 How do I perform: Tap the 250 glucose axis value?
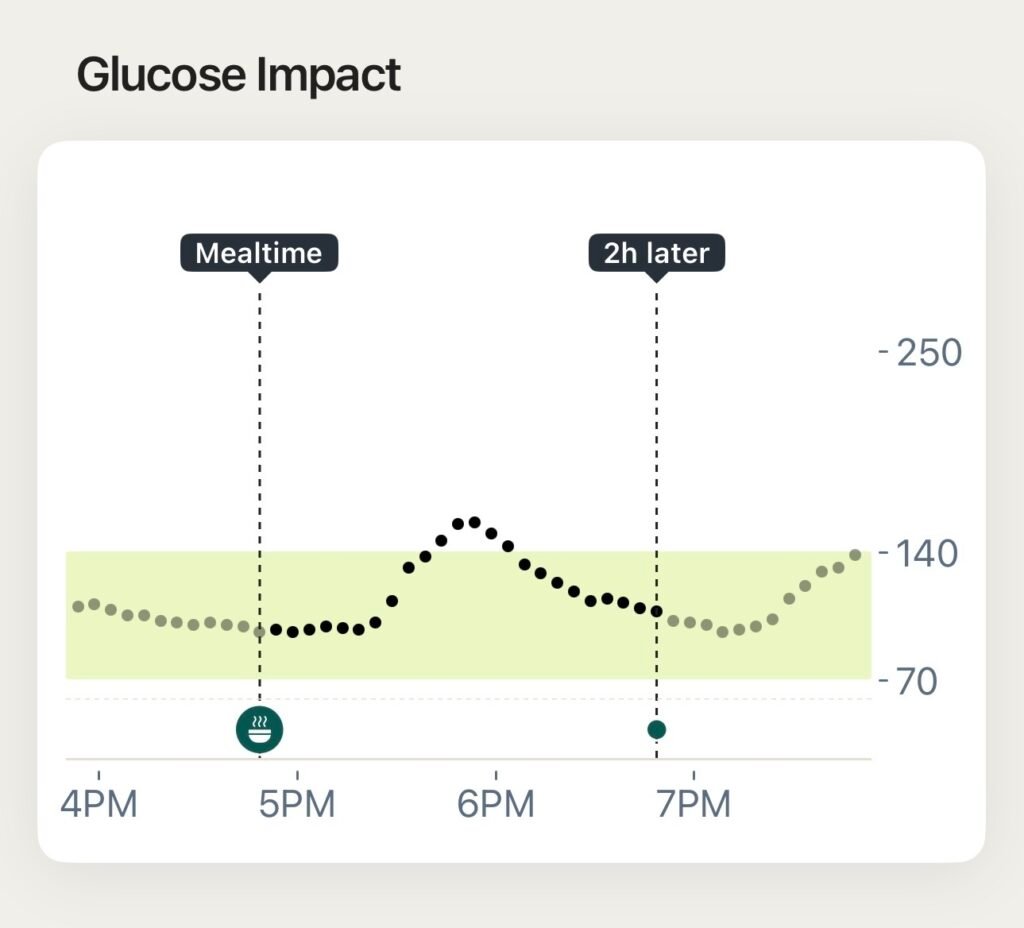pos(929,352)
